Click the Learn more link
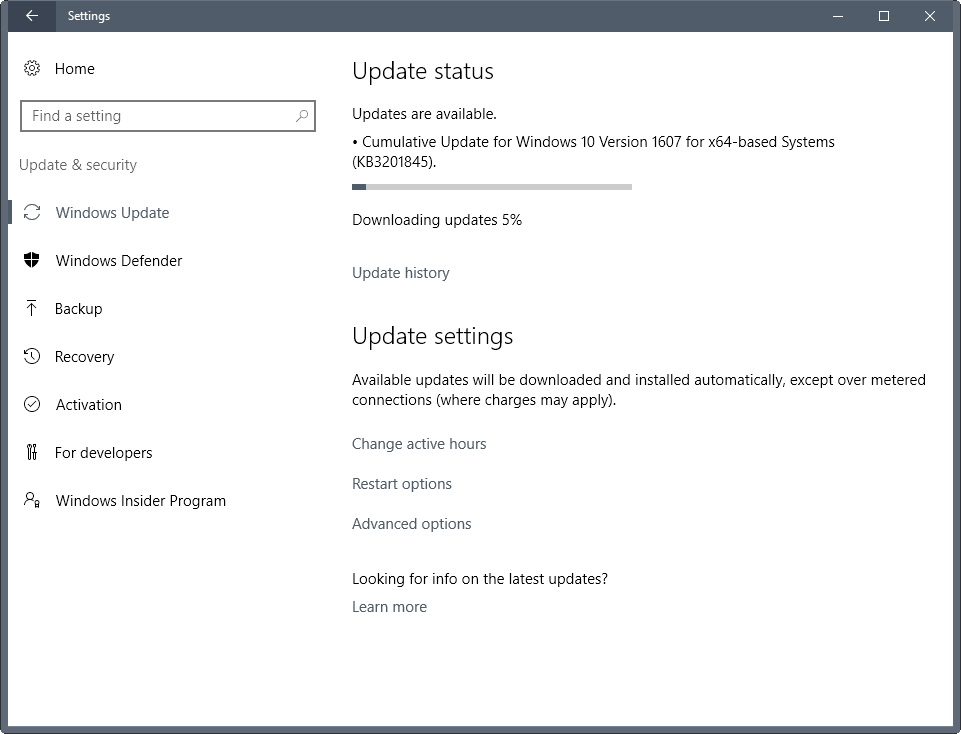The width and height of the screenshot is (961, 734). [x=390, y=607]
